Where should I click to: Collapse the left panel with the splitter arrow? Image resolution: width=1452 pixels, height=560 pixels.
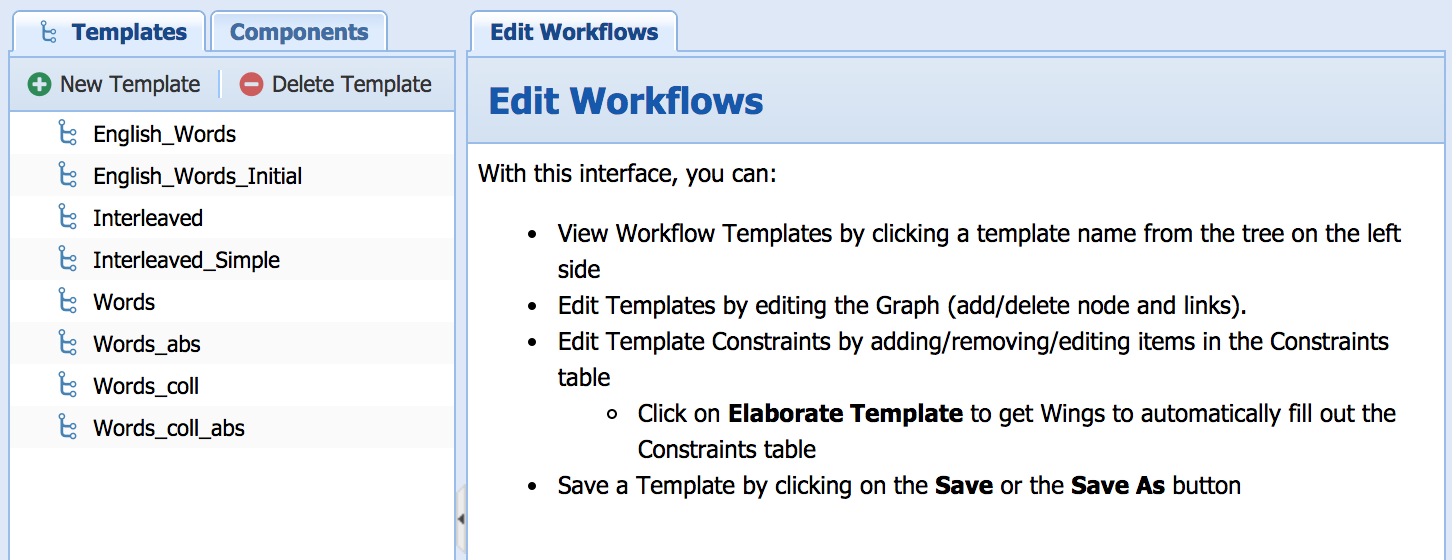click(461, 518)
